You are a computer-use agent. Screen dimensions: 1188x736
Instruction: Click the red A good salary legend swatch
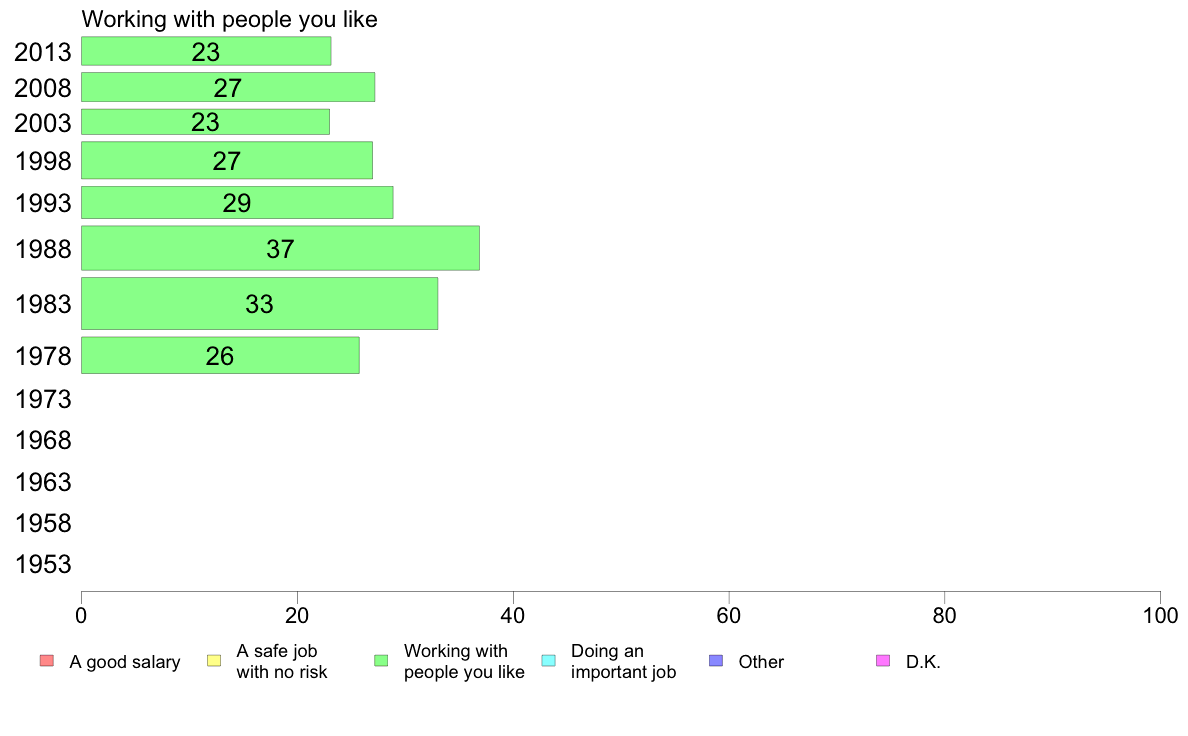coord(46,661)
